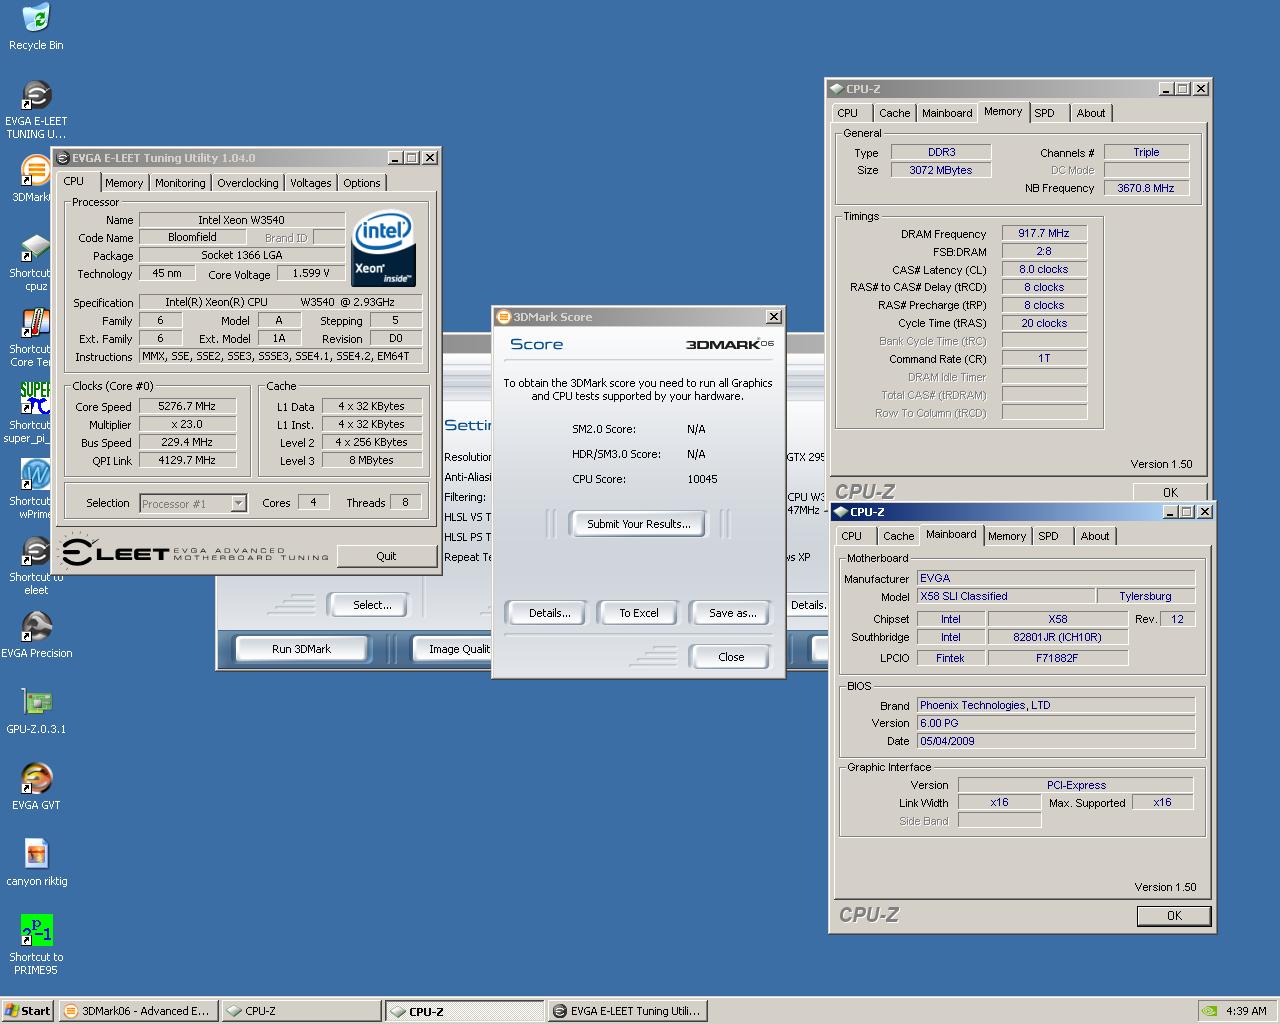Screen dimensions: 1280x1024
Task: Click OK in top CPU-Z window
Action: click(1170, 492)
